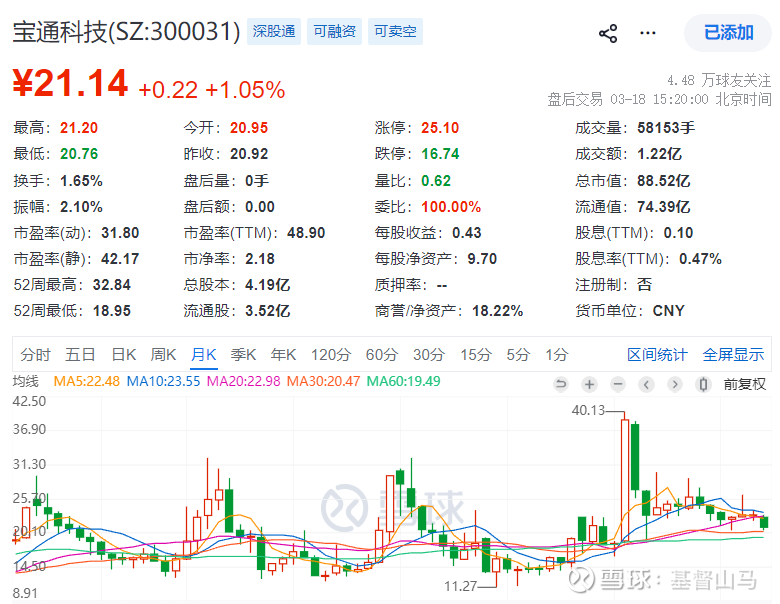Click the 11.27 low marker on chart
The width and height of the screenshot is (780, 604).
(x=460, y=586)
